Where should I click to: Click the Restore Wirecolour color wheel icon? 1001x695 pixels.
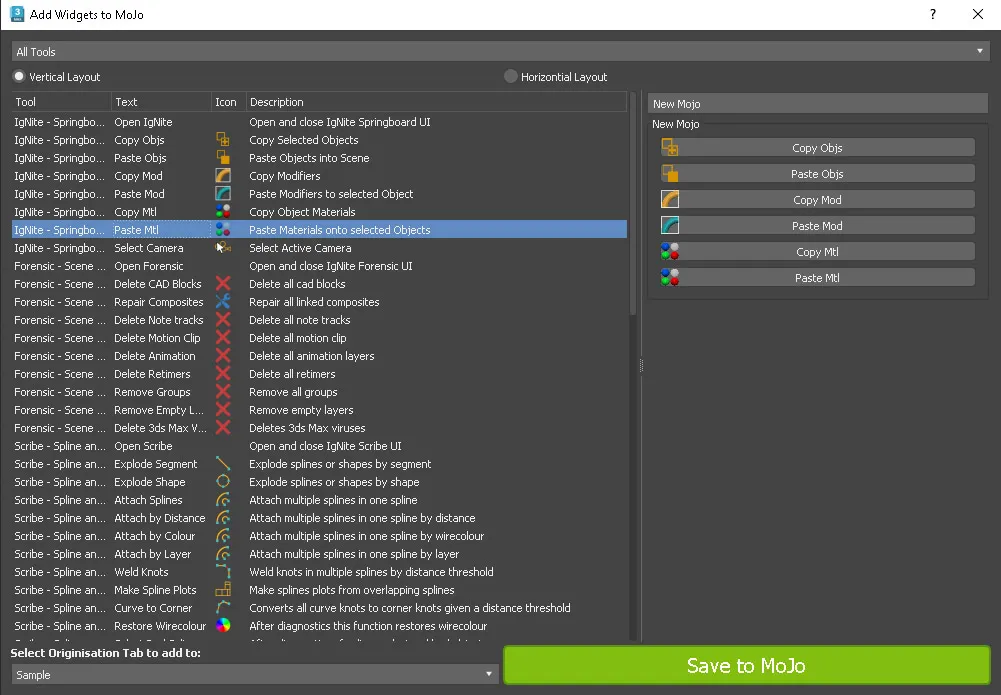(x=223, y=625)
